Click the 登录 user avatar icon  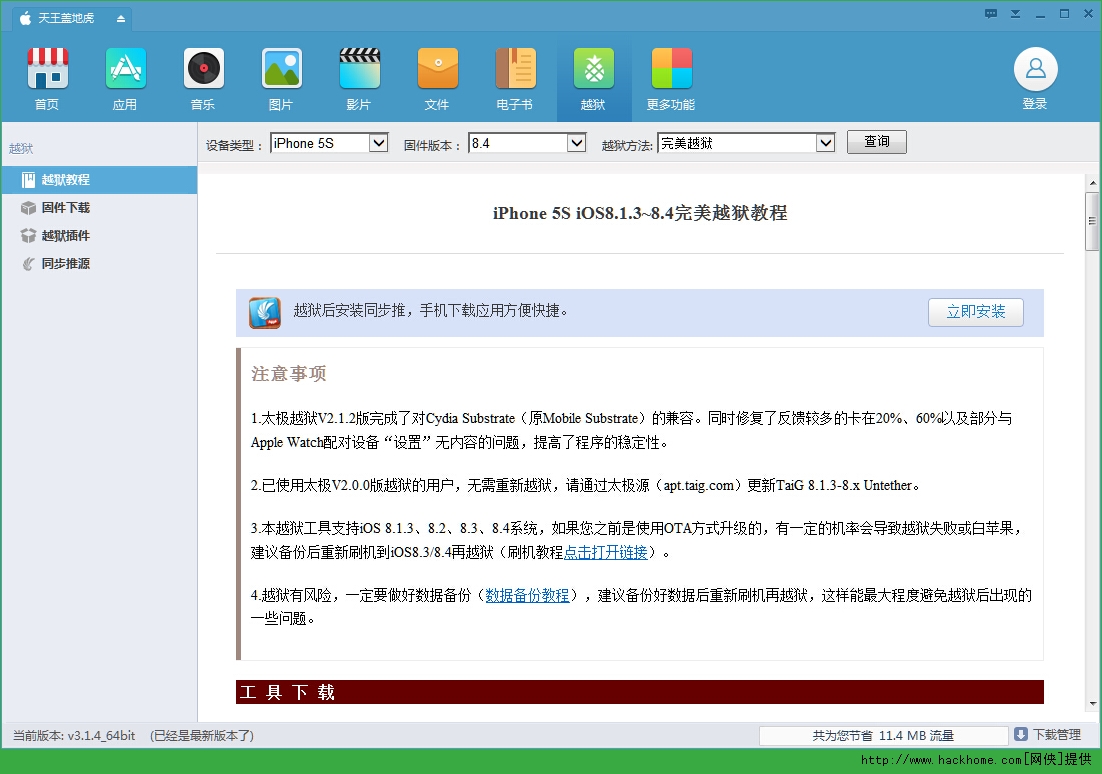[x=1035, y=69]
